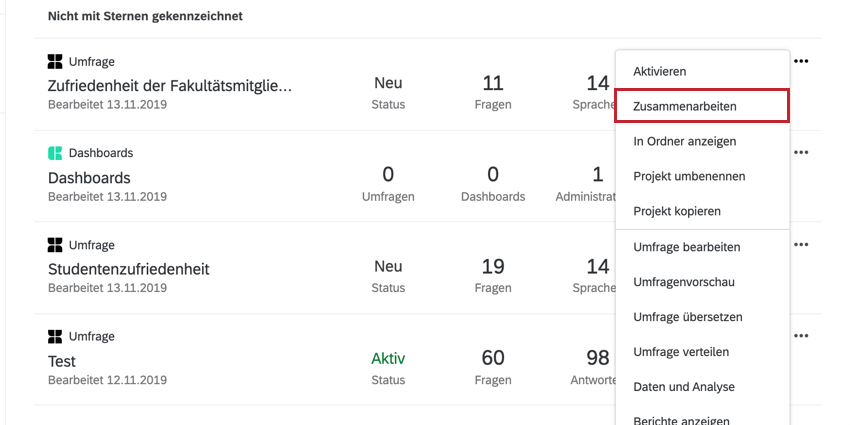Open three-dot menu for Zufriedenheit der Fakultätsmitglieder
This screenshot has height=425, width=850.
(x=801, y=61)
